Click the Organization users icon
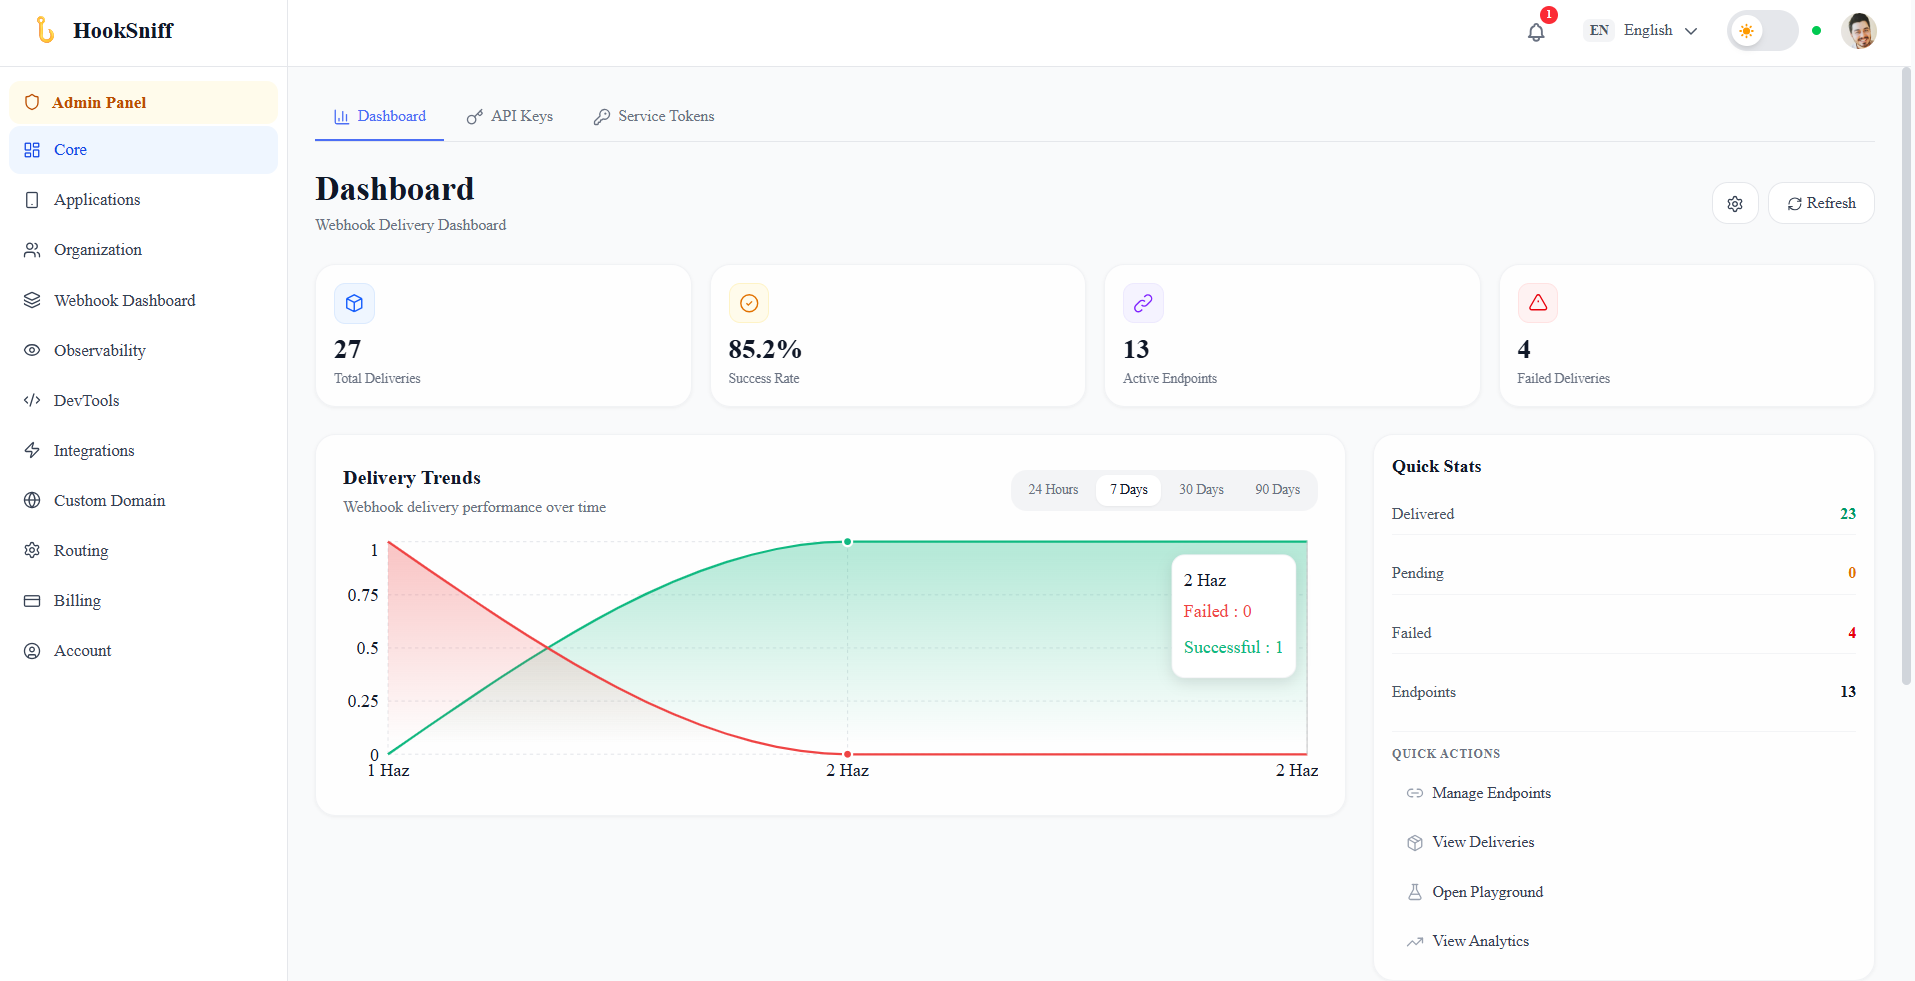1915x981 pixels. pyautogui.click(x=32, y=250)
